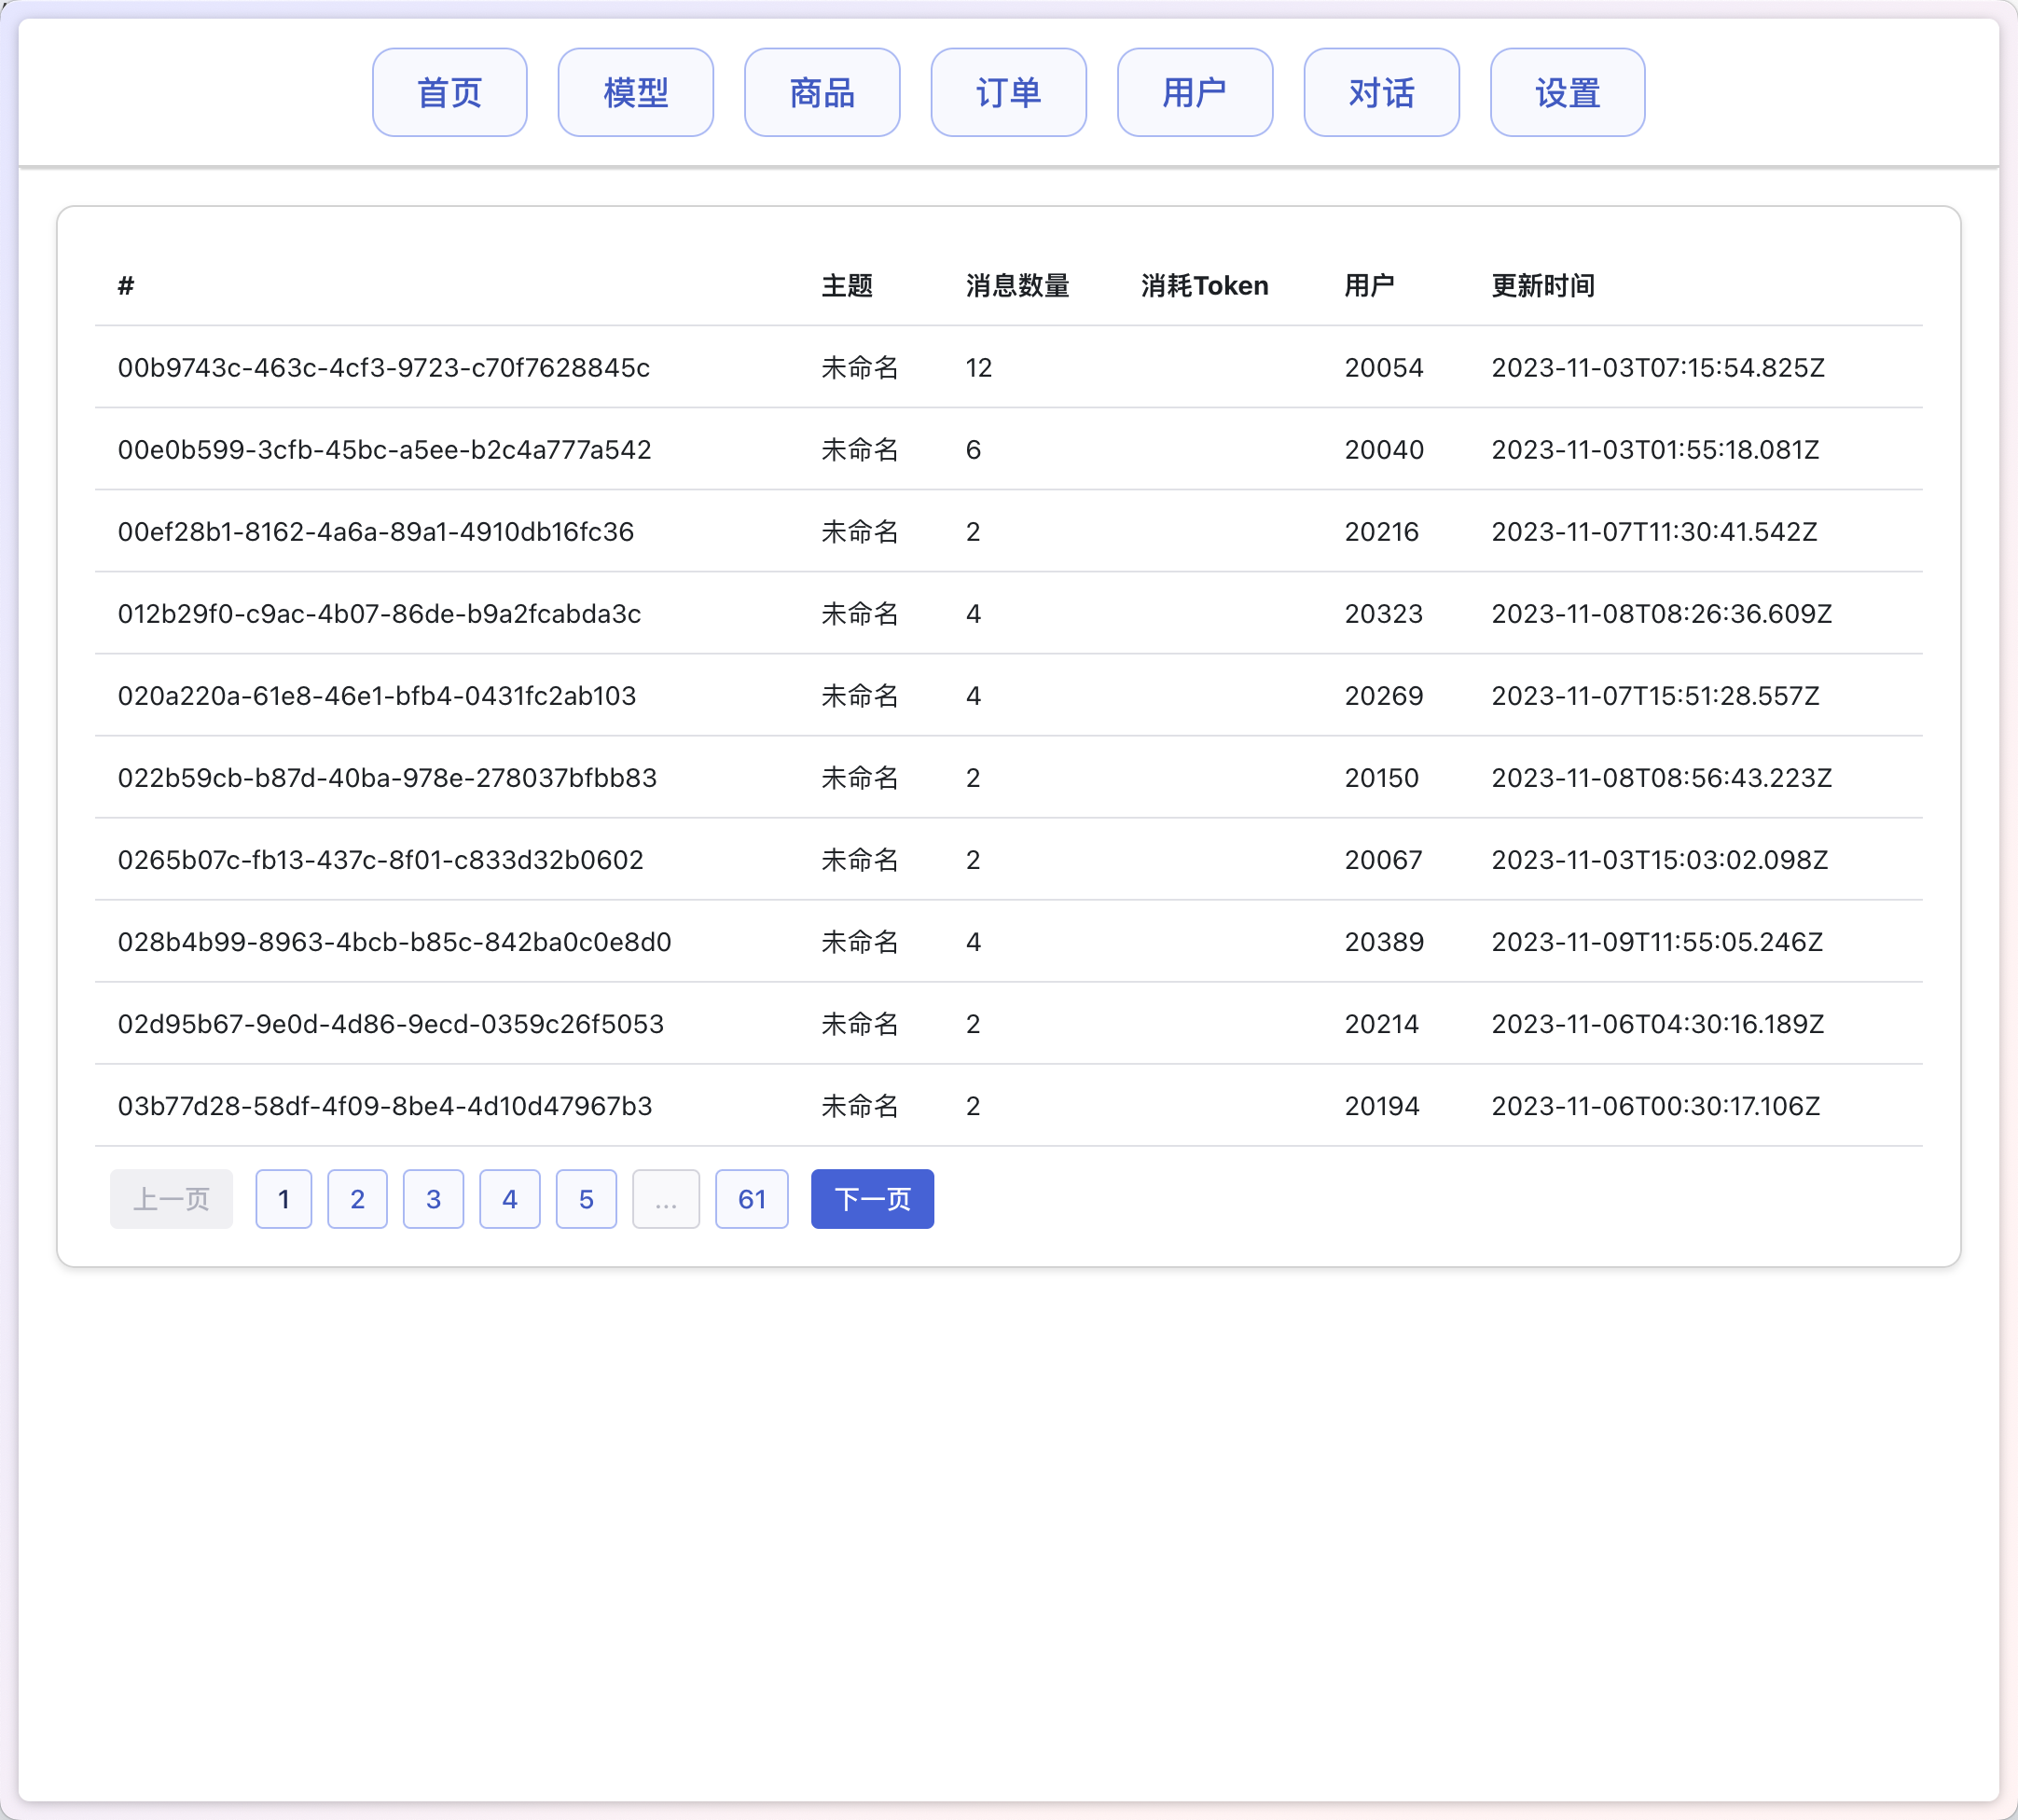Go to pagination page 2

(357, 1198)
